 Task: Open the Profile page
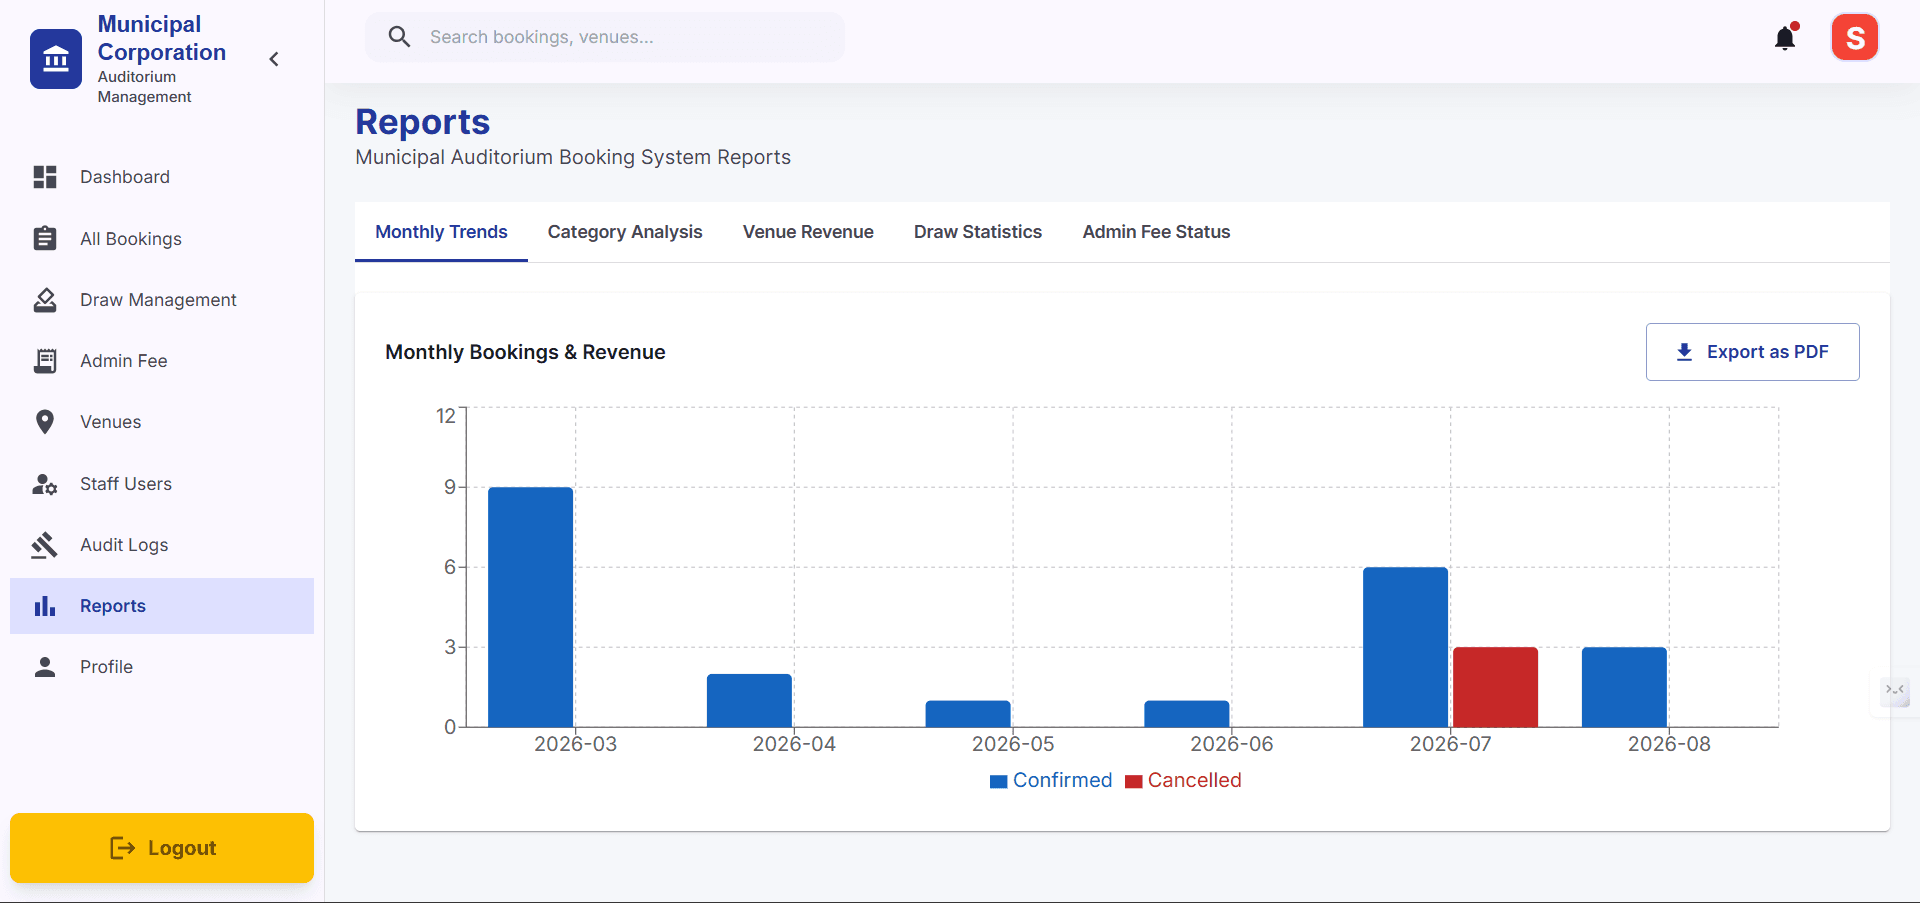162,667
